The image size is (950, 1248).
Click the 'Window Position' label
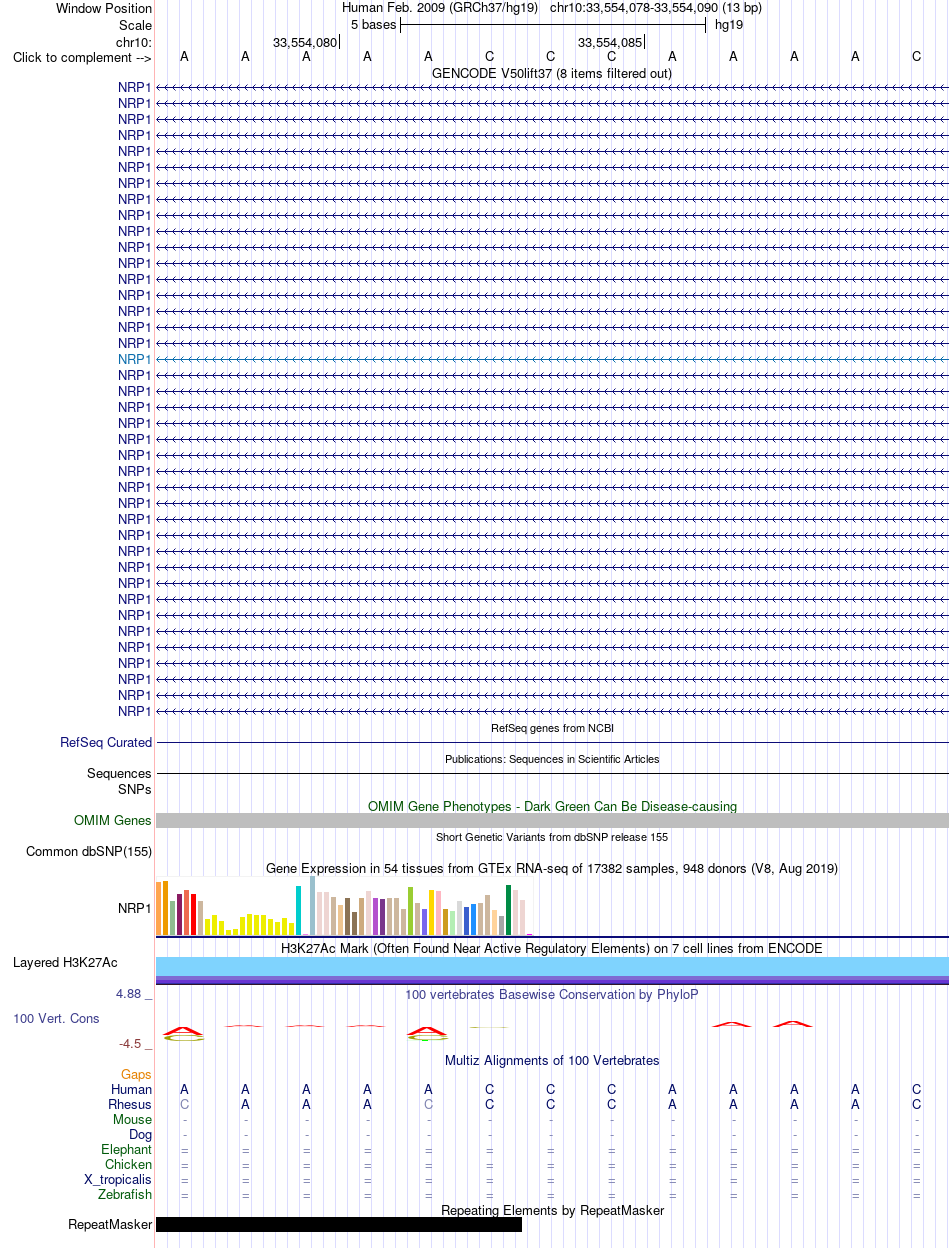(x=104, y=8)
